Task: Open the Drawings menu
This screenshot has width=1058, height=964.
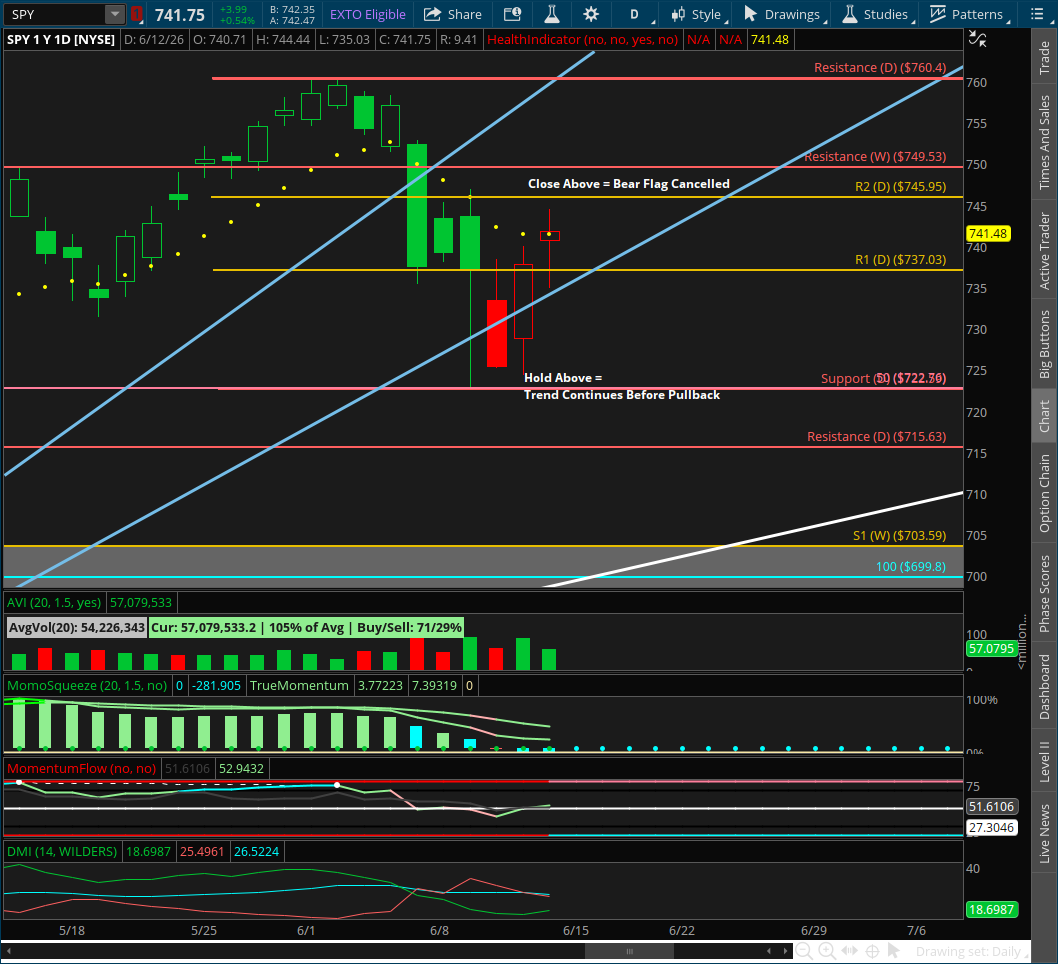Action: click(x=784, y=14)
